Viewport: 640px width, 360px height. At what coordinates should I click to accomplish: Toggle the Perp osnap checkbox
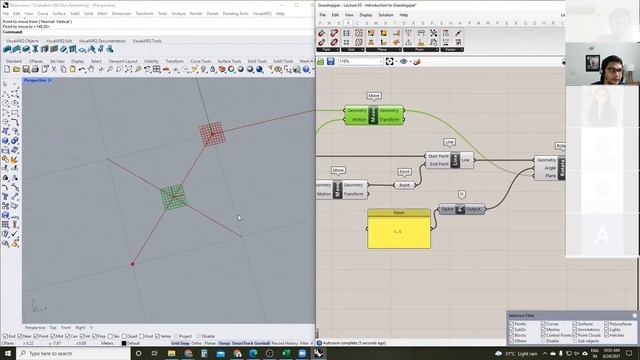[94, 336]
